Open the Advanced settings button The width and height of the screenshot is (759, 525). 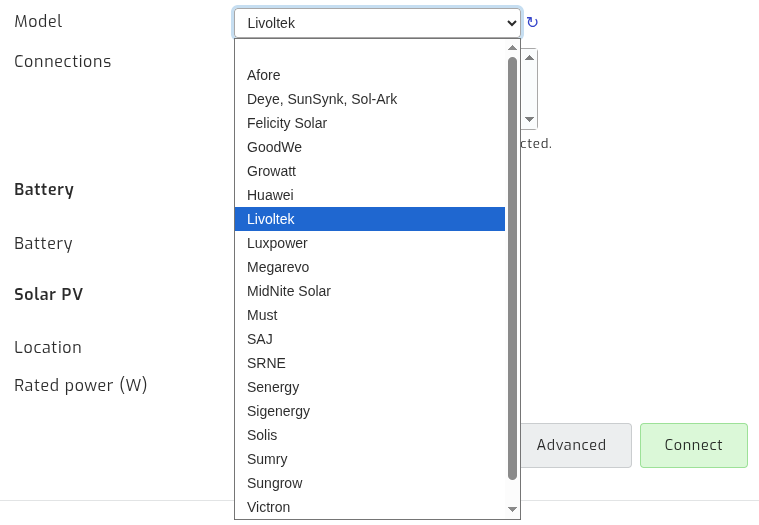pos(571,445)
